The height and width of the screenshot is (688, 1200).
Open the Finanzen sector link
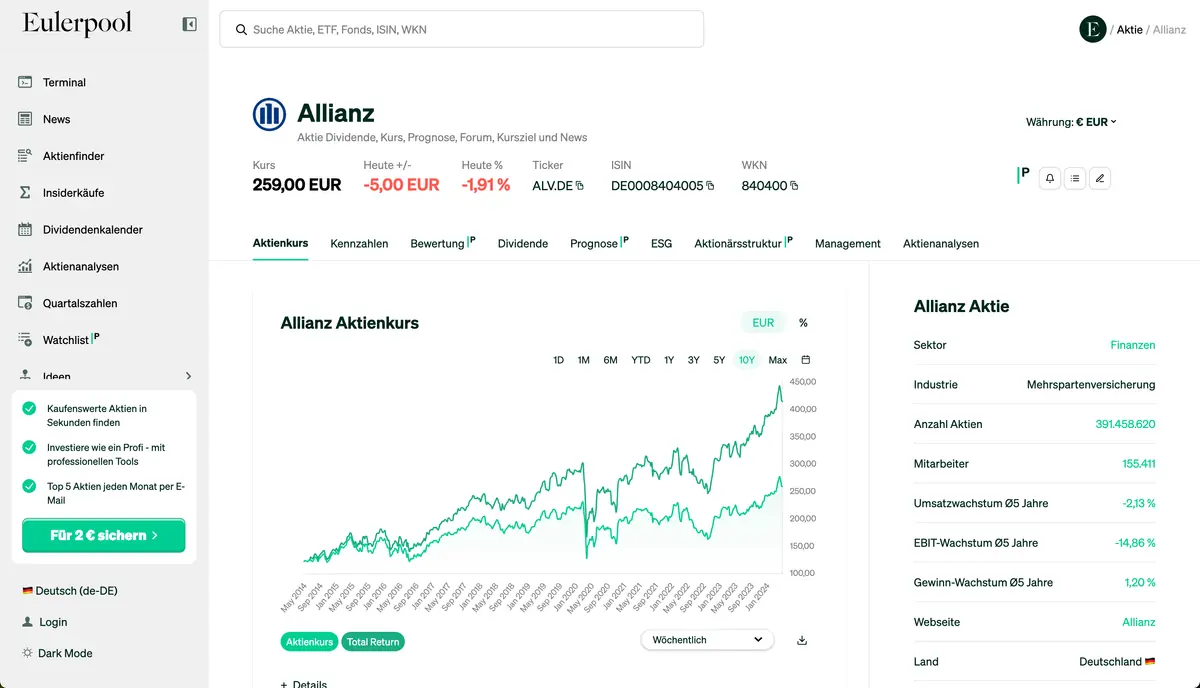pyautogui.click(x=1132, y=345)
